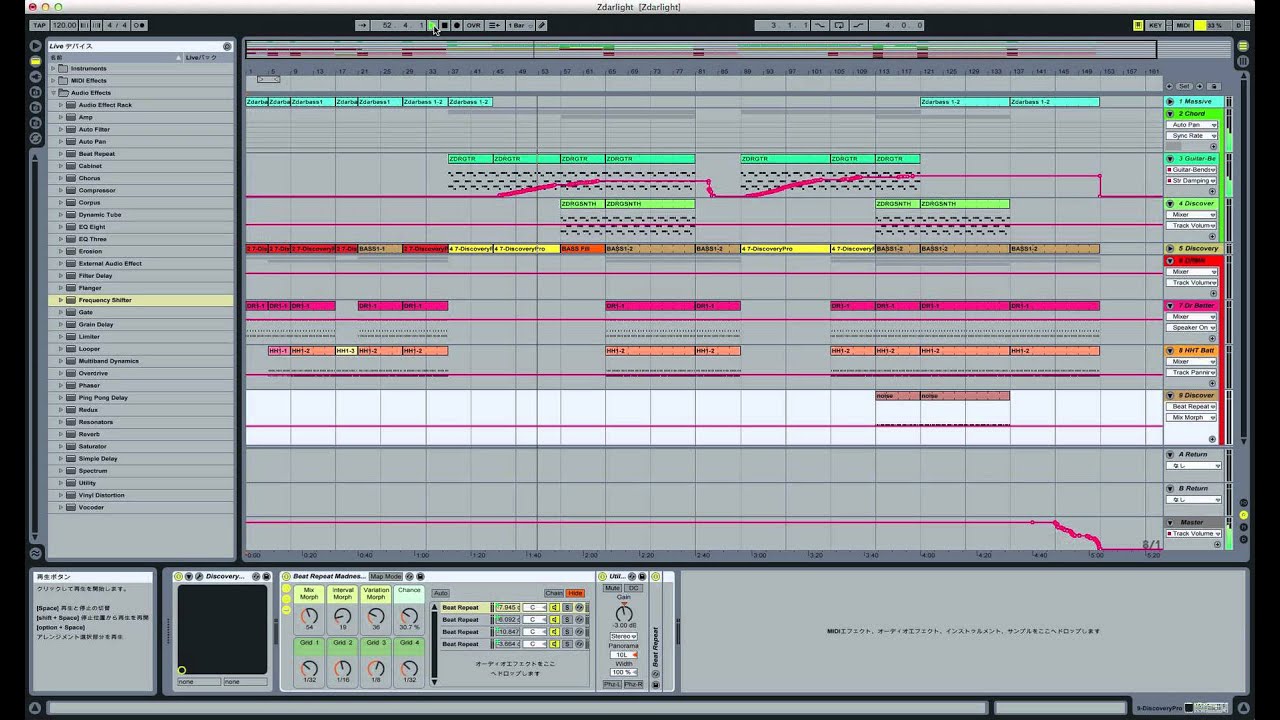This screenshot has height=720, width=1280.
Task: Click the Record button in transport bar
Action: click(x=457, y=25)
